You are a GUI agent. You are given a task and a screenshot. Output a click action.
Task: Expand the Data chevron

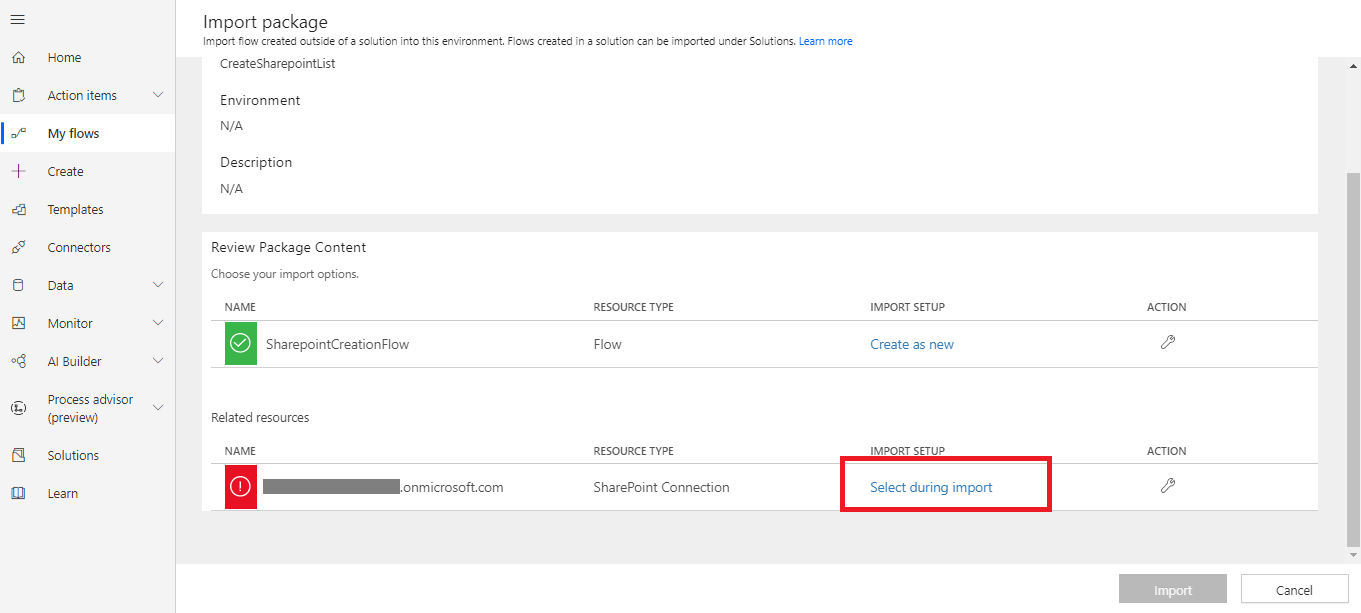click(x=158, y=285)
